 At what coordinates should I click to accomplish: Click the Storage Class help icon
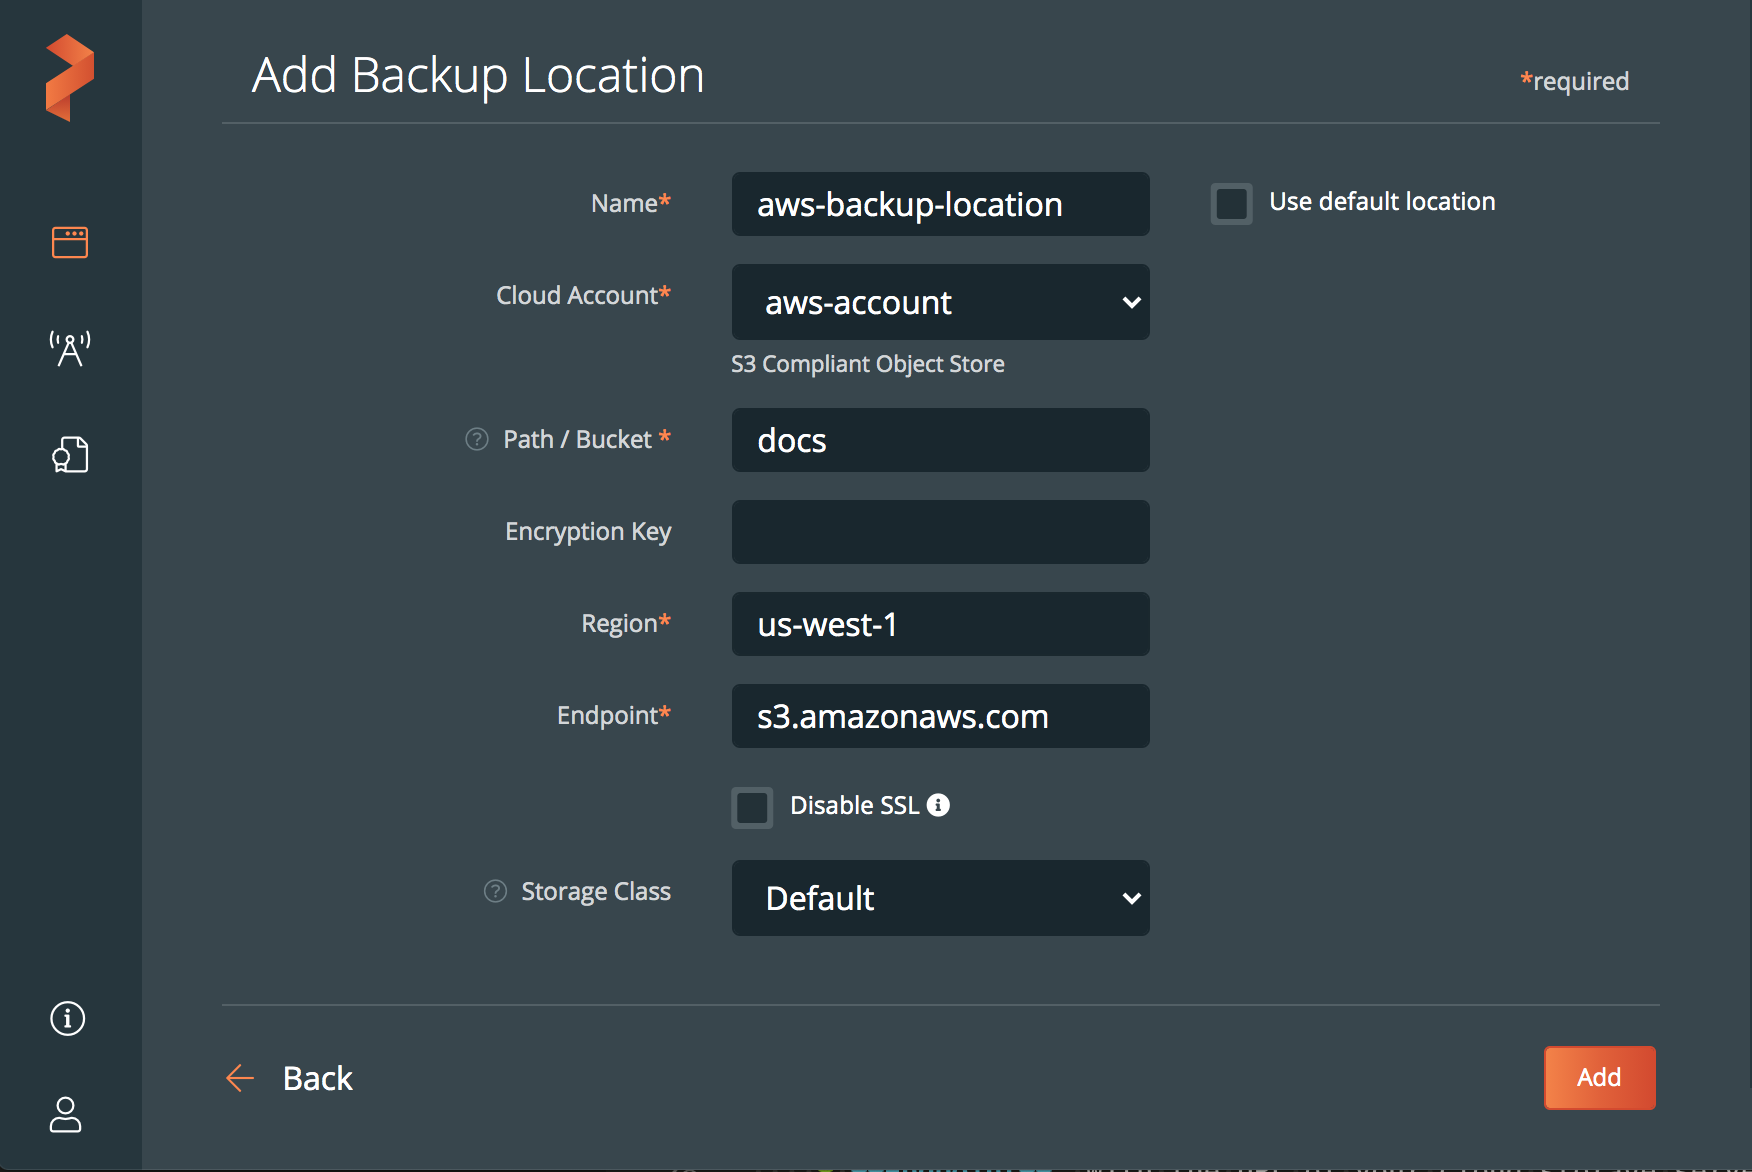[x=495, y=891]
